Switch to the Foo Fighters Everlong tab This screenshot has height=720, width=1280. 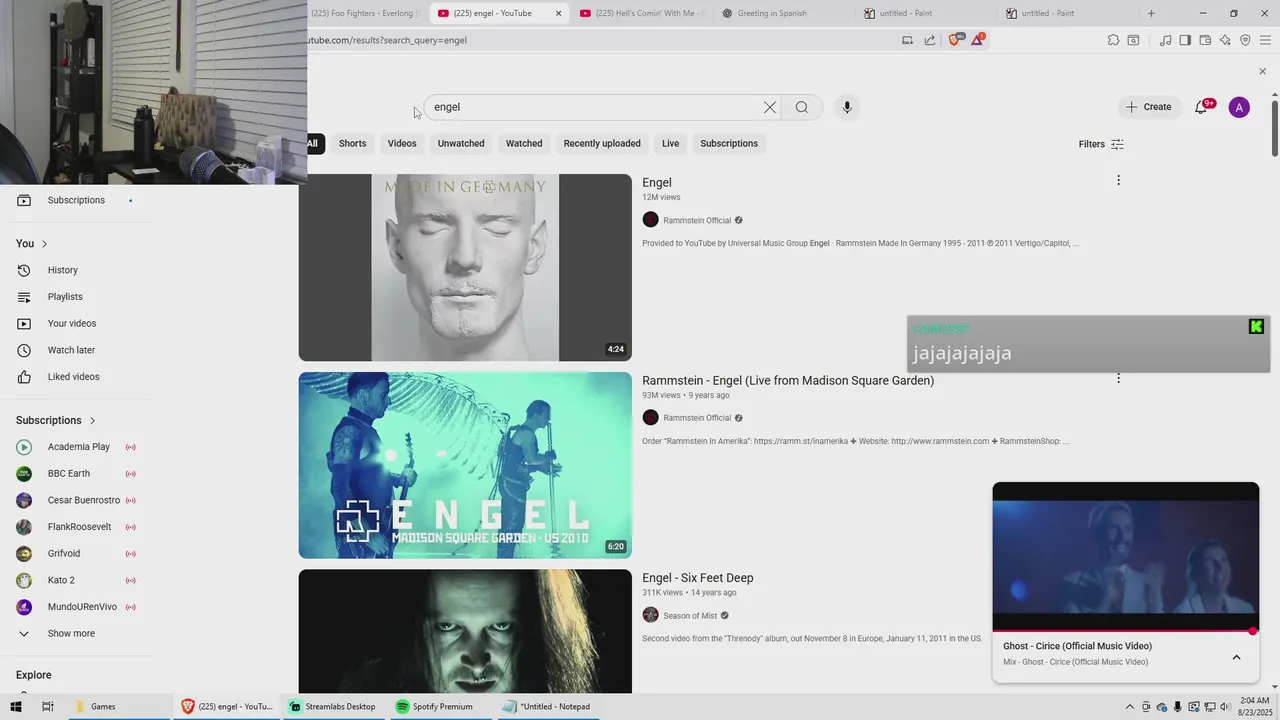tap(364, 13)
